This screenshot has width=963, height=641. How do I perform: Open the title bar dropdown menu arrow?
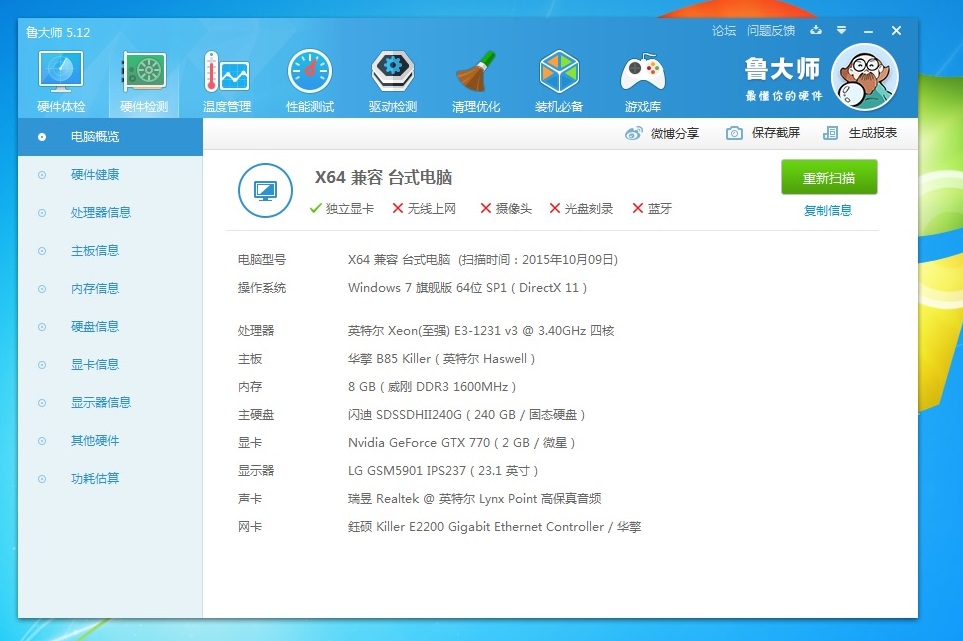[x=841, y=30]
